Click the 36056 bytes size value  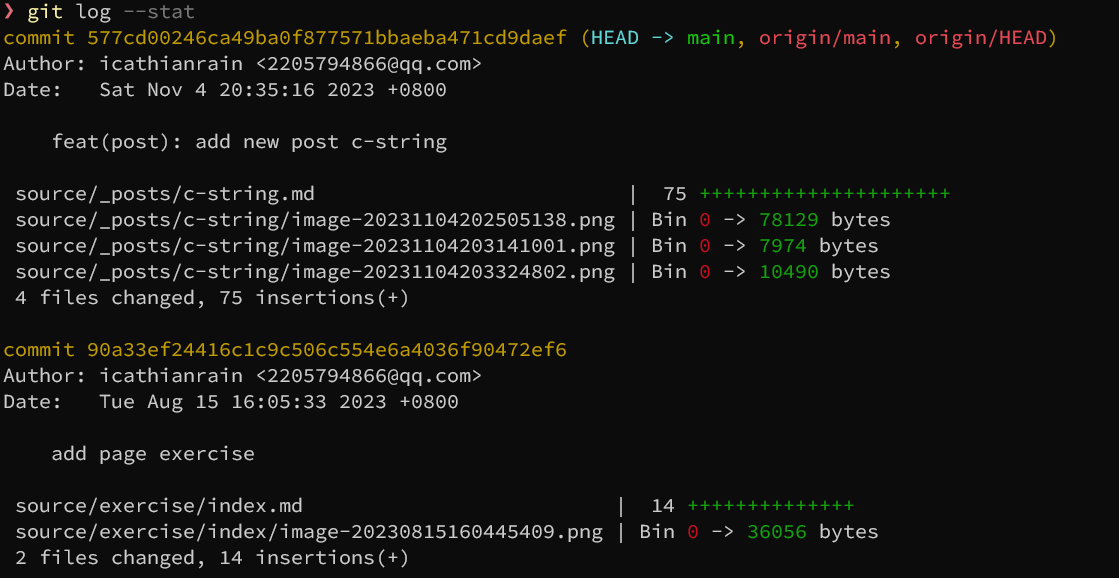[x=776, y=532]
